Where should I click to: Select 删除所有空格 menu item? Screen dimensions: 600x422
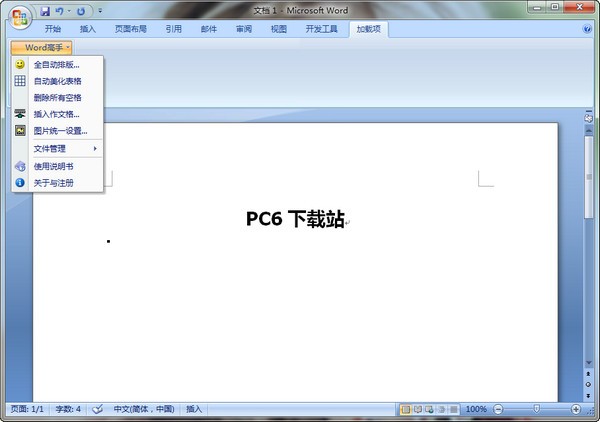[57, 98]
